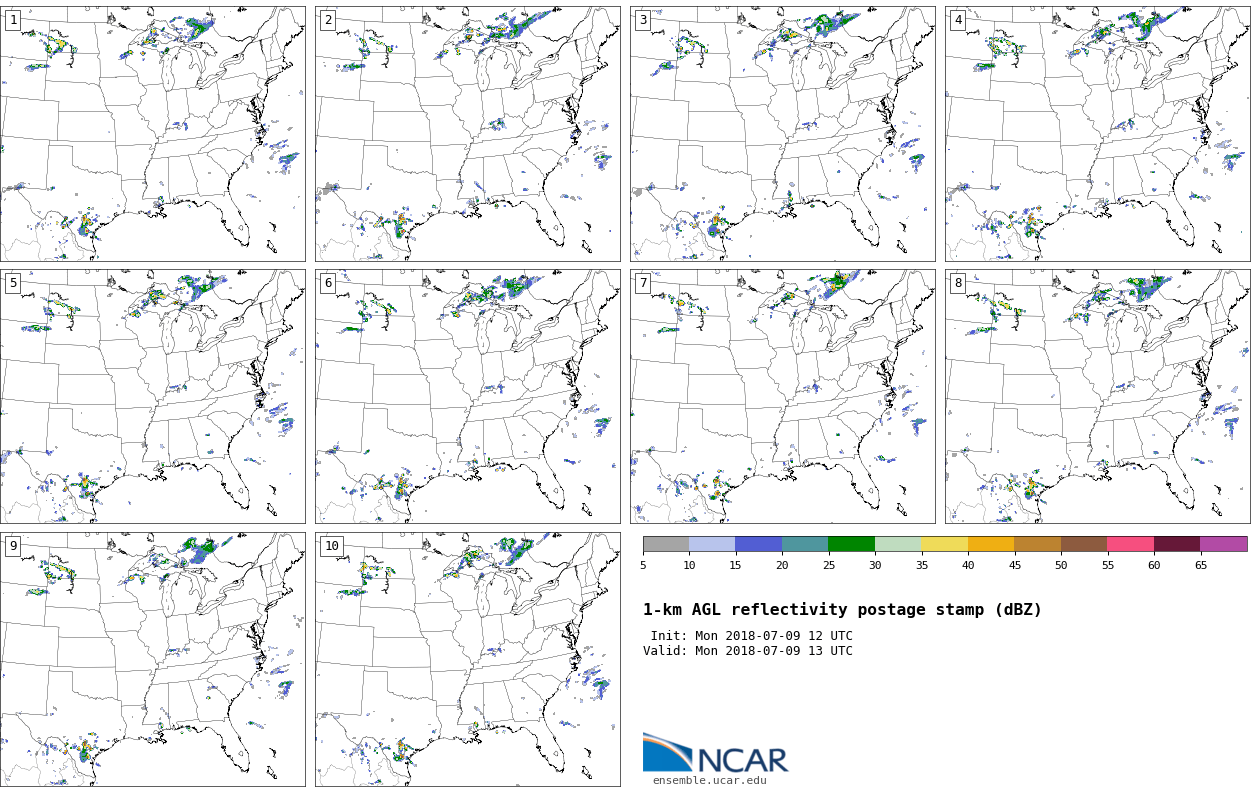Image resolution: width=1260 pixels, height=788 pixels.
Task: Click the reflectivity postage stamp title
Action: point(842,610)
